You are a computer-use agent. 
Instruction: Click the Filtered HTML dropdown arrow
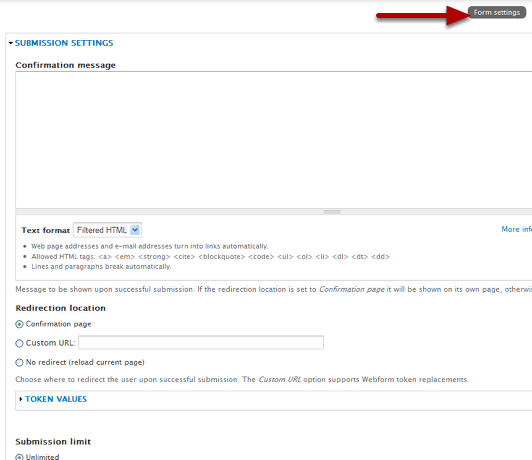pos(135,230)
